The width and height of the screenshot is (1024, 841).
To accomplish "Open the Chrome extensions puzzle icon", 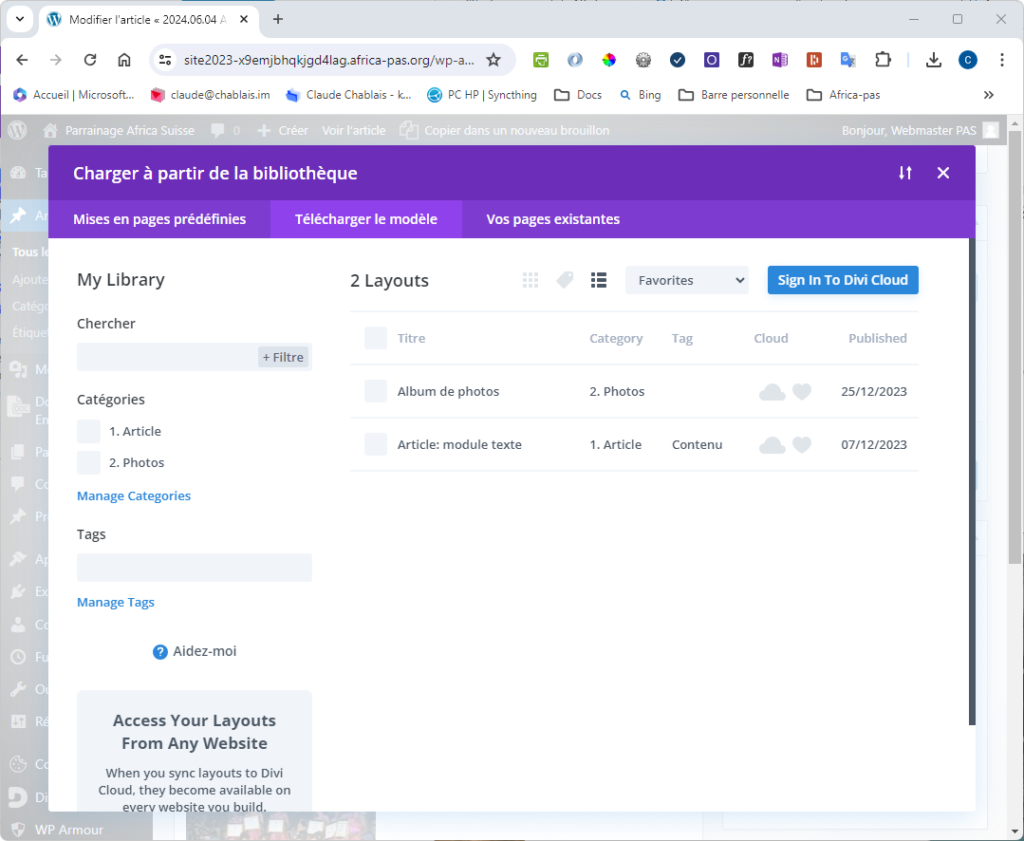I will coord(882,60).
